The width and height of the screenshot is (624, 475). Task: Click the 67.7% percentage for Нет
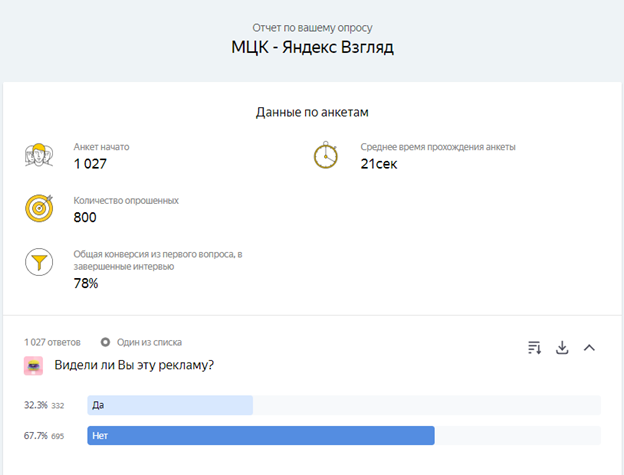pyautogui.click(x=35, y=436)
